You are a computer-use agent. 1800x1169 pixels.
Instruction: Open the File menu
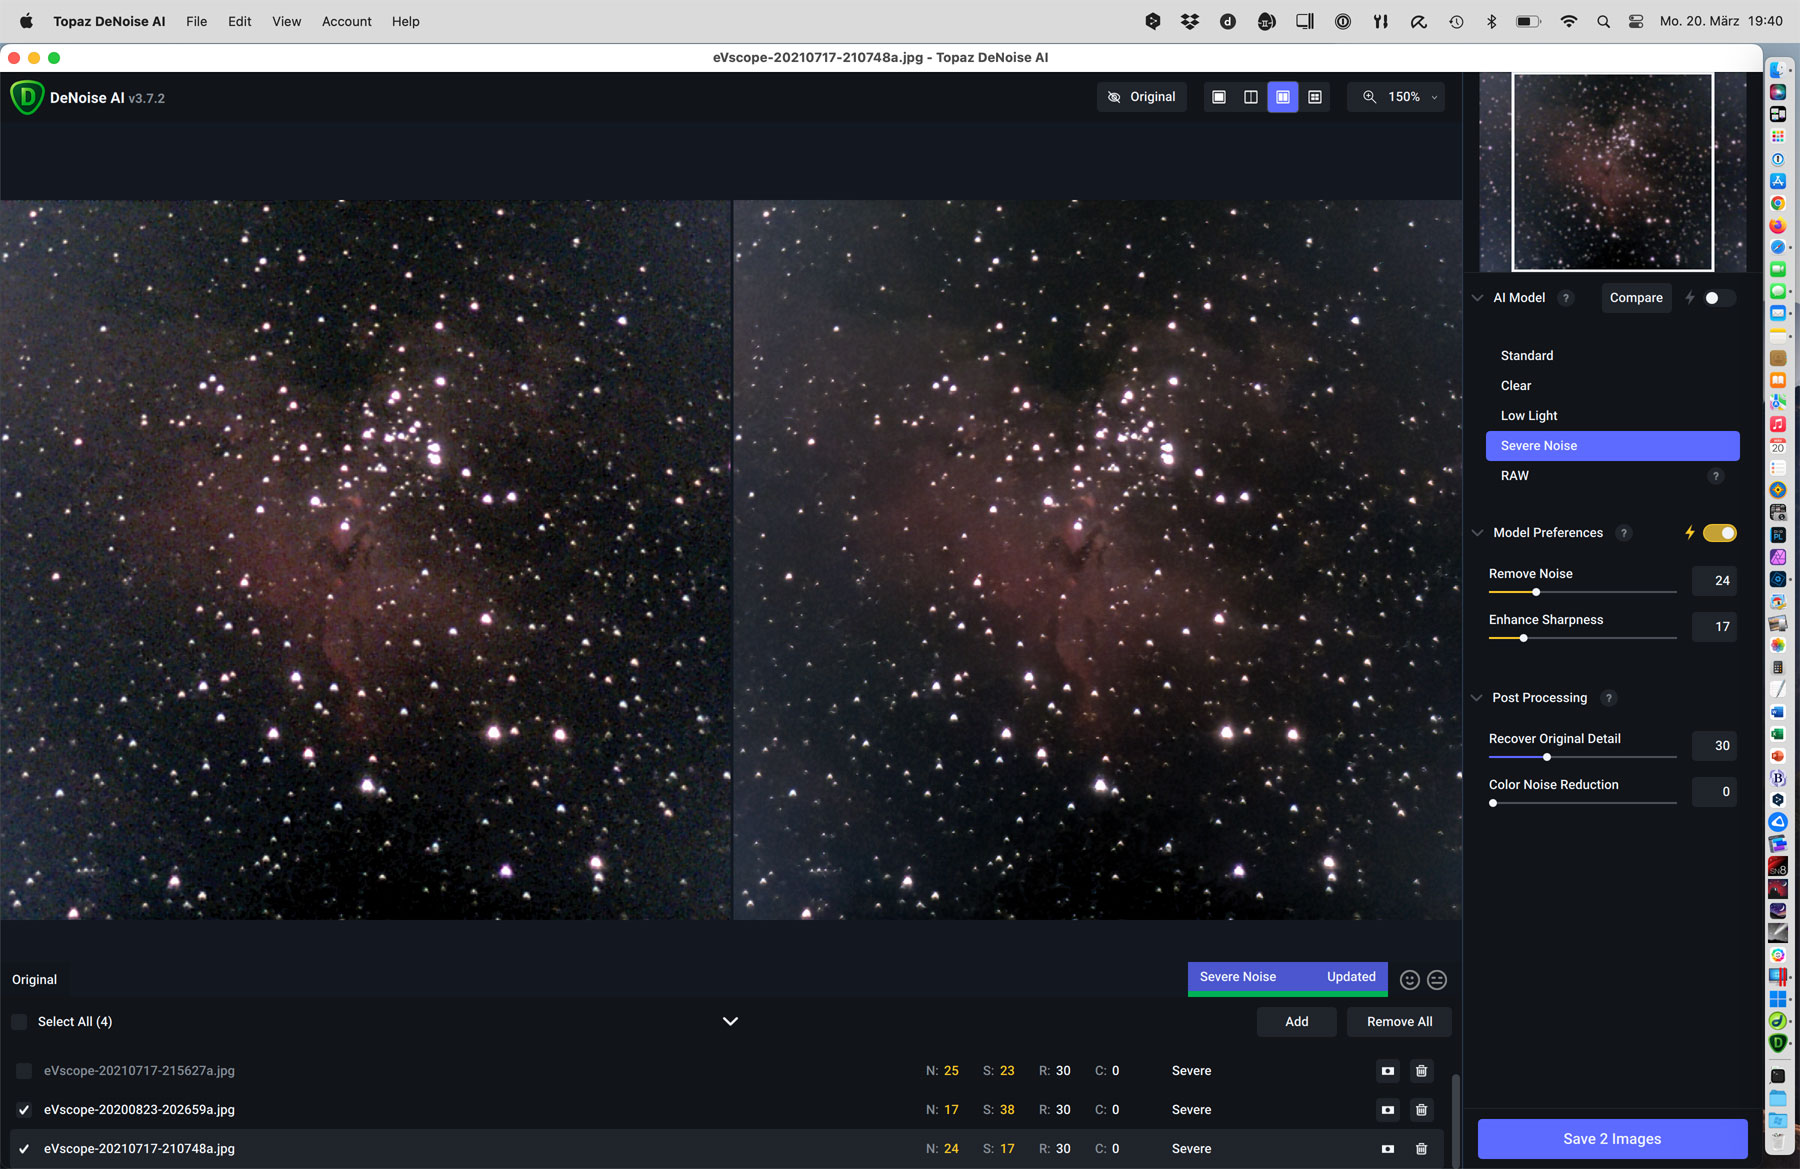197,21
